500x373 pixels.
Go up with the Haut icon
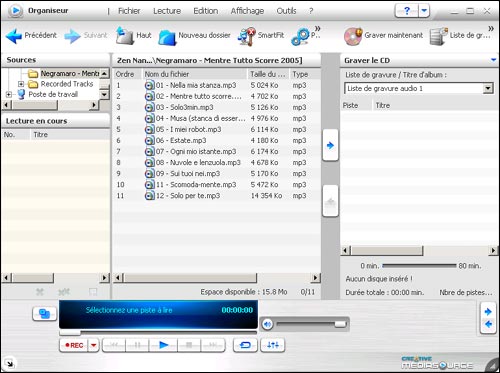[x=125, y=36]
